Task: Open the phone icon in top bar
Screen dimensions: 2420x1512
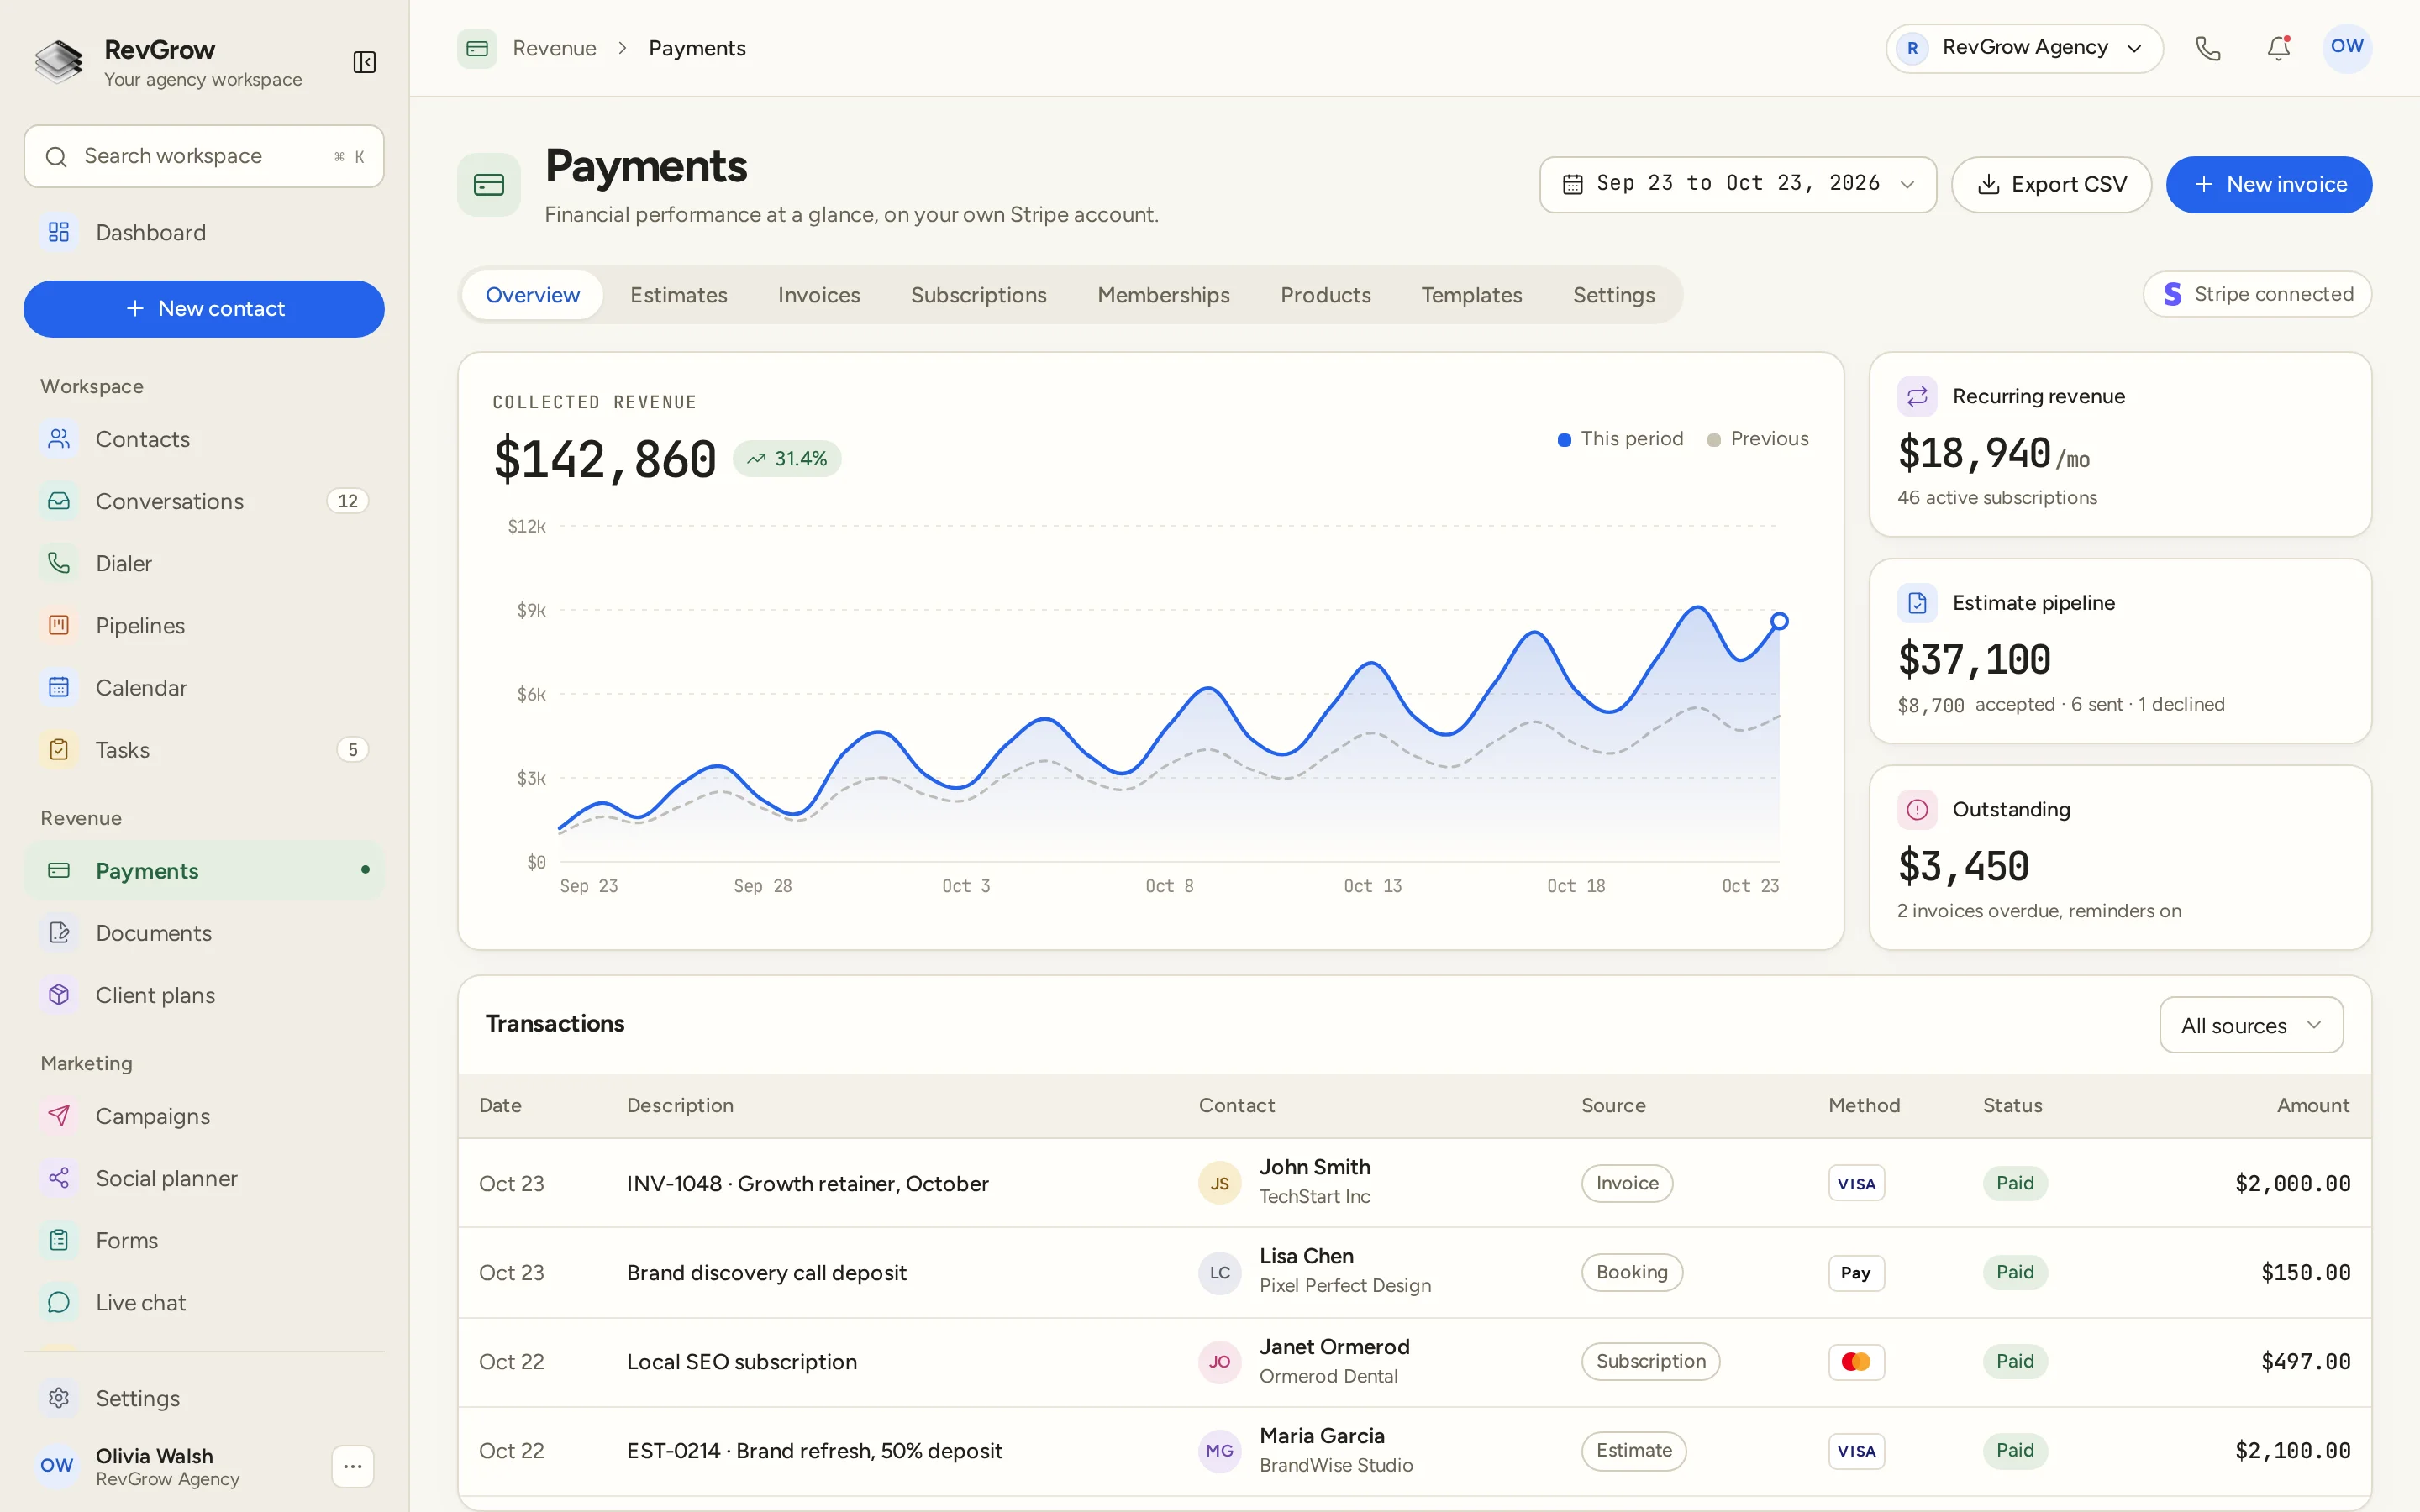Action: tap(2207, 48)
